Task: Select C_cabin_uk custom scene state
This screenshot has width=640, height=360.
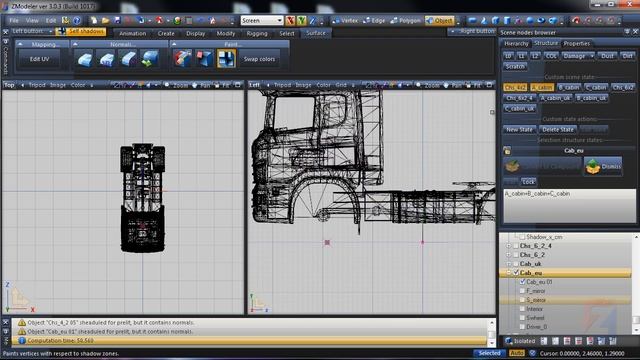Action: pyautogui.click(x=519, y=109)
